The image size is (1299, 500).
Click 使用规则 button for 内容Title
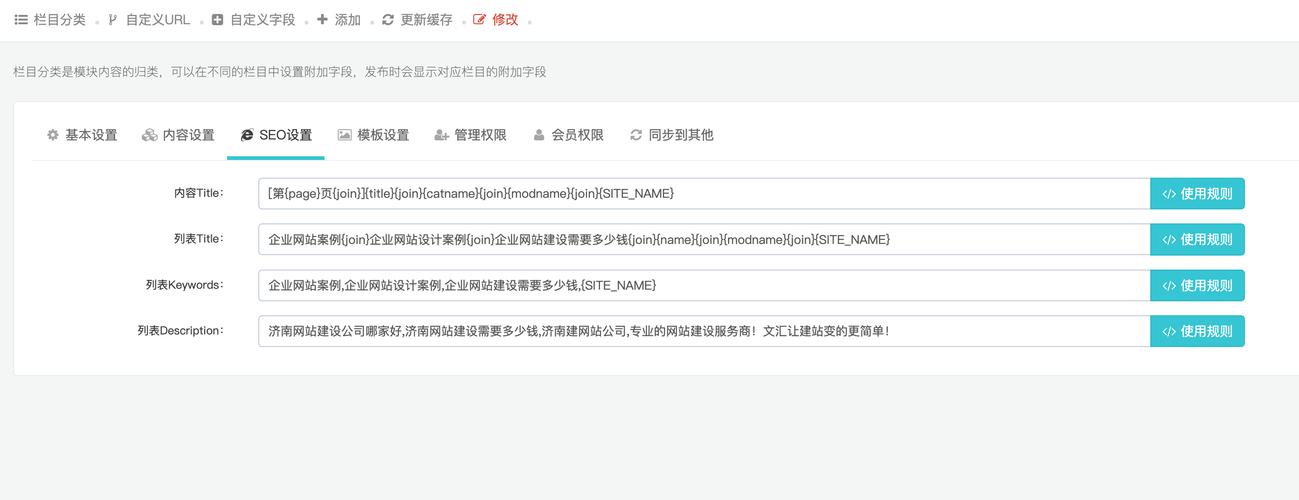pos(1198,194)
